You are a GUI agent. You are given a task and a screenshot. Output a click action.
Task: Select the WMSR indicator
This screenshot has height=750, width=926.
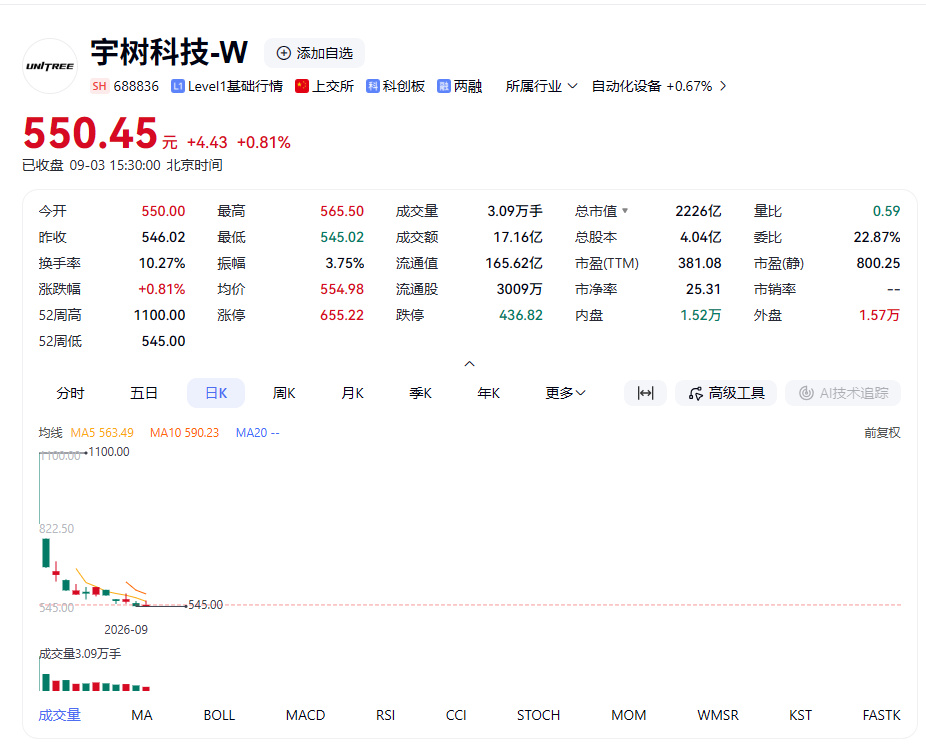pos(718,715)
